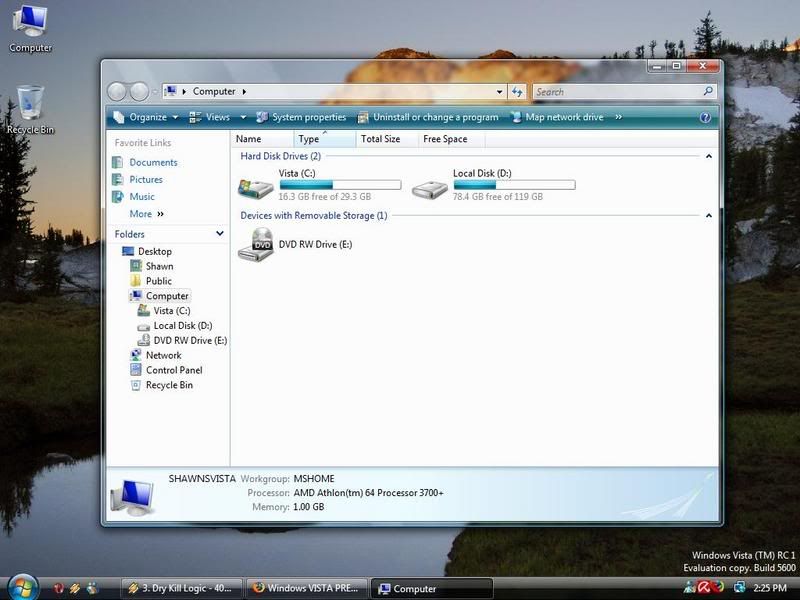The height and width of the screenshot is (600, 800).
Task: Collapse the Devices with Removable Storage group
Action: pos(709,216)
